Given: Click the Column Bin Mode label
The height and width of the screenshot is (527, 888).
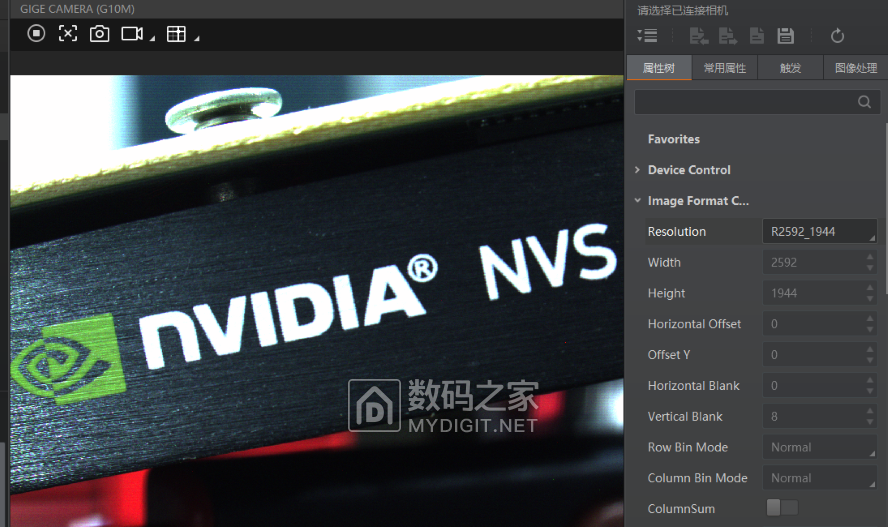Looking at the screenshot, I should (697, 478).
